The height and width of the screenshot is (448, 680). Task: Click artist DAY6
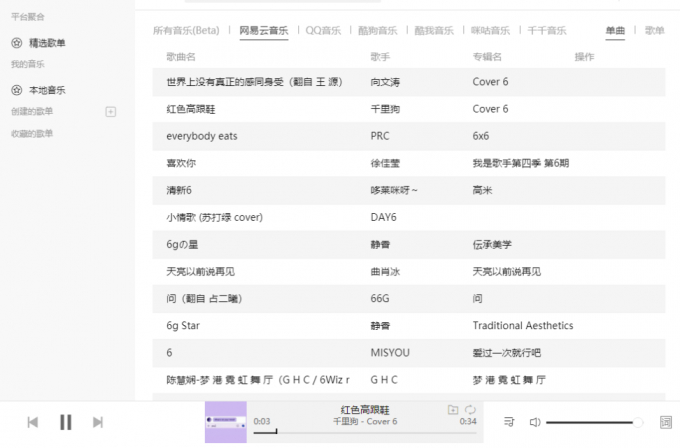click(383, 217)
